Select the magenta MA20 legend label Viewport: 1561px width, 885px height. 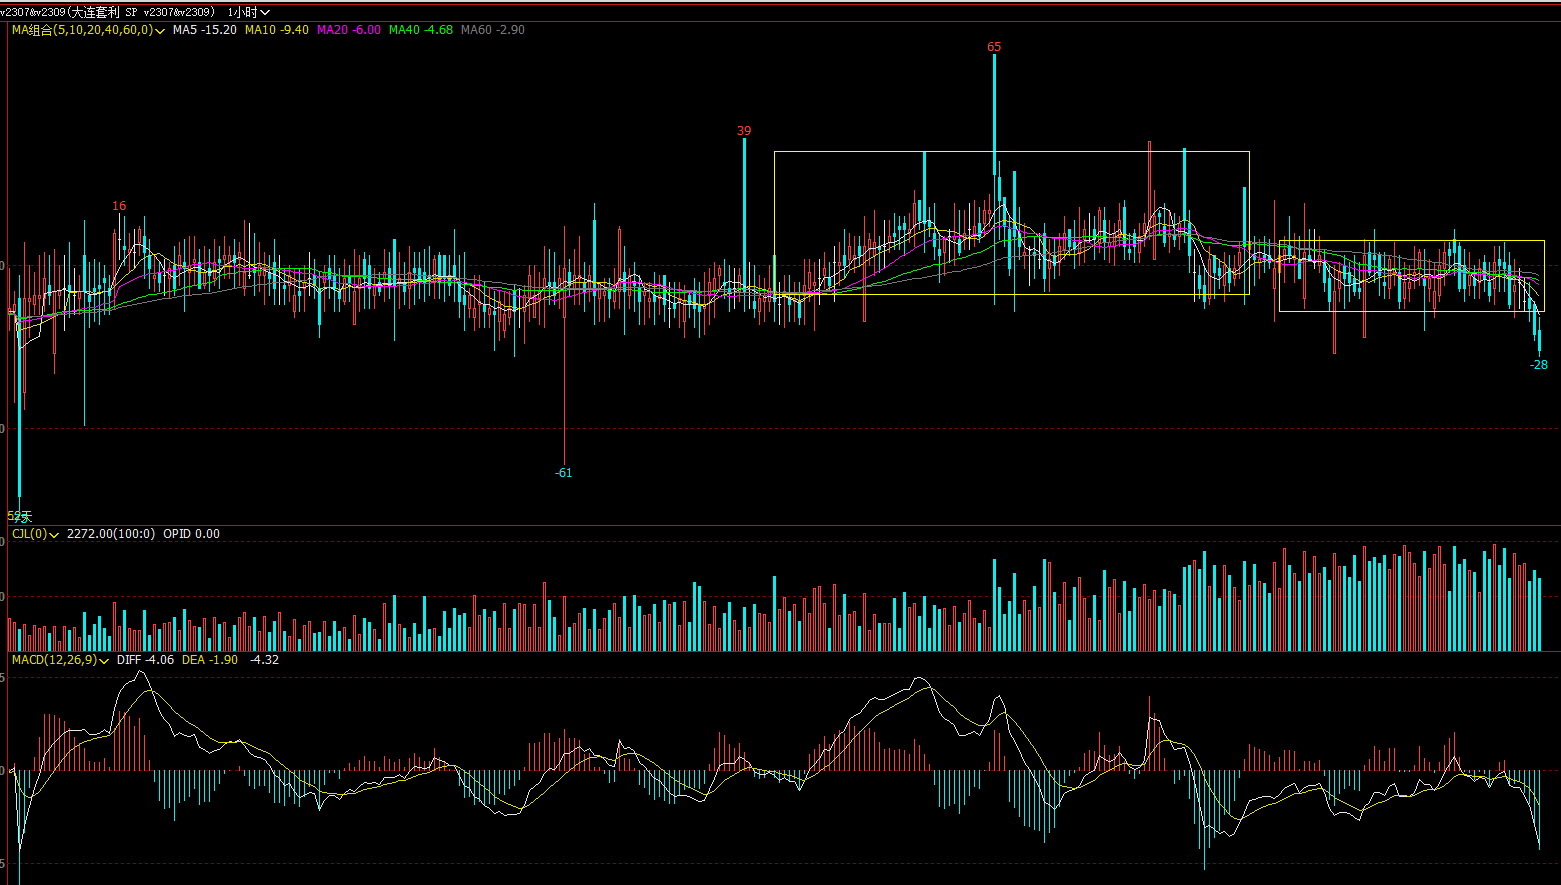pyautogui.click(x=348, y=30)
